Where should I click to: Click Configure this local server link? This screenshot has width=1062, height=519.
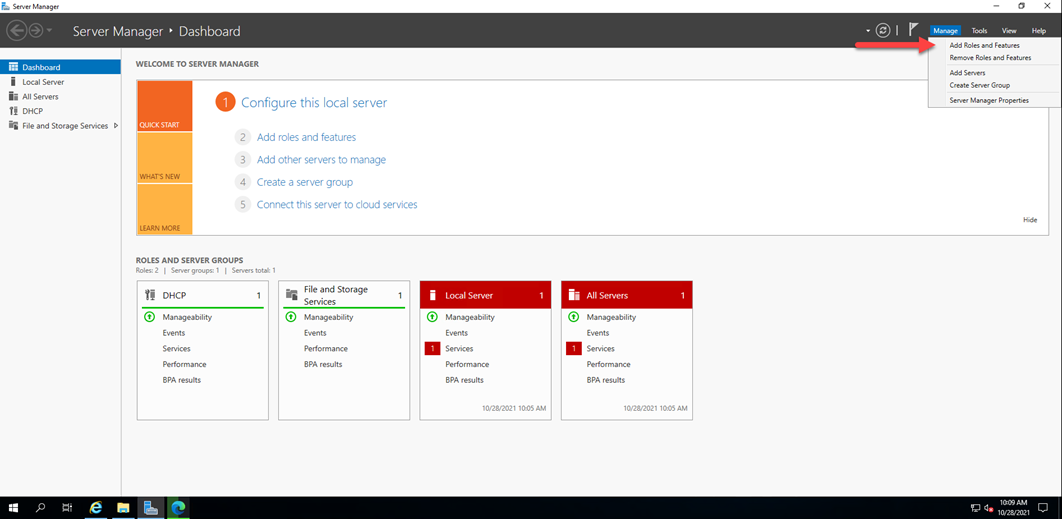pyautogui.click(x=314, y=103)
